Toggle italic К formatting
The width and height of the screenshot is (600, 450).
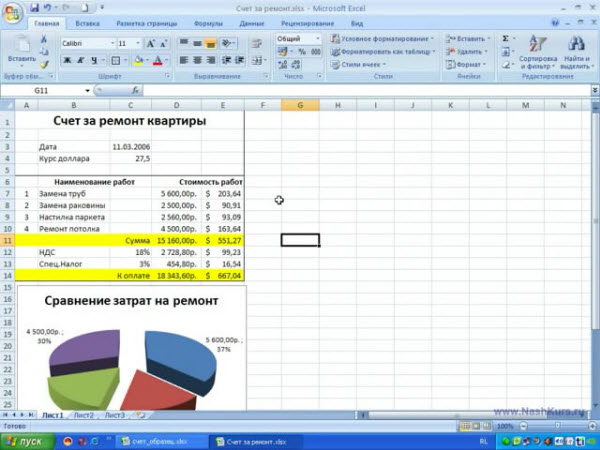[80, 60]
